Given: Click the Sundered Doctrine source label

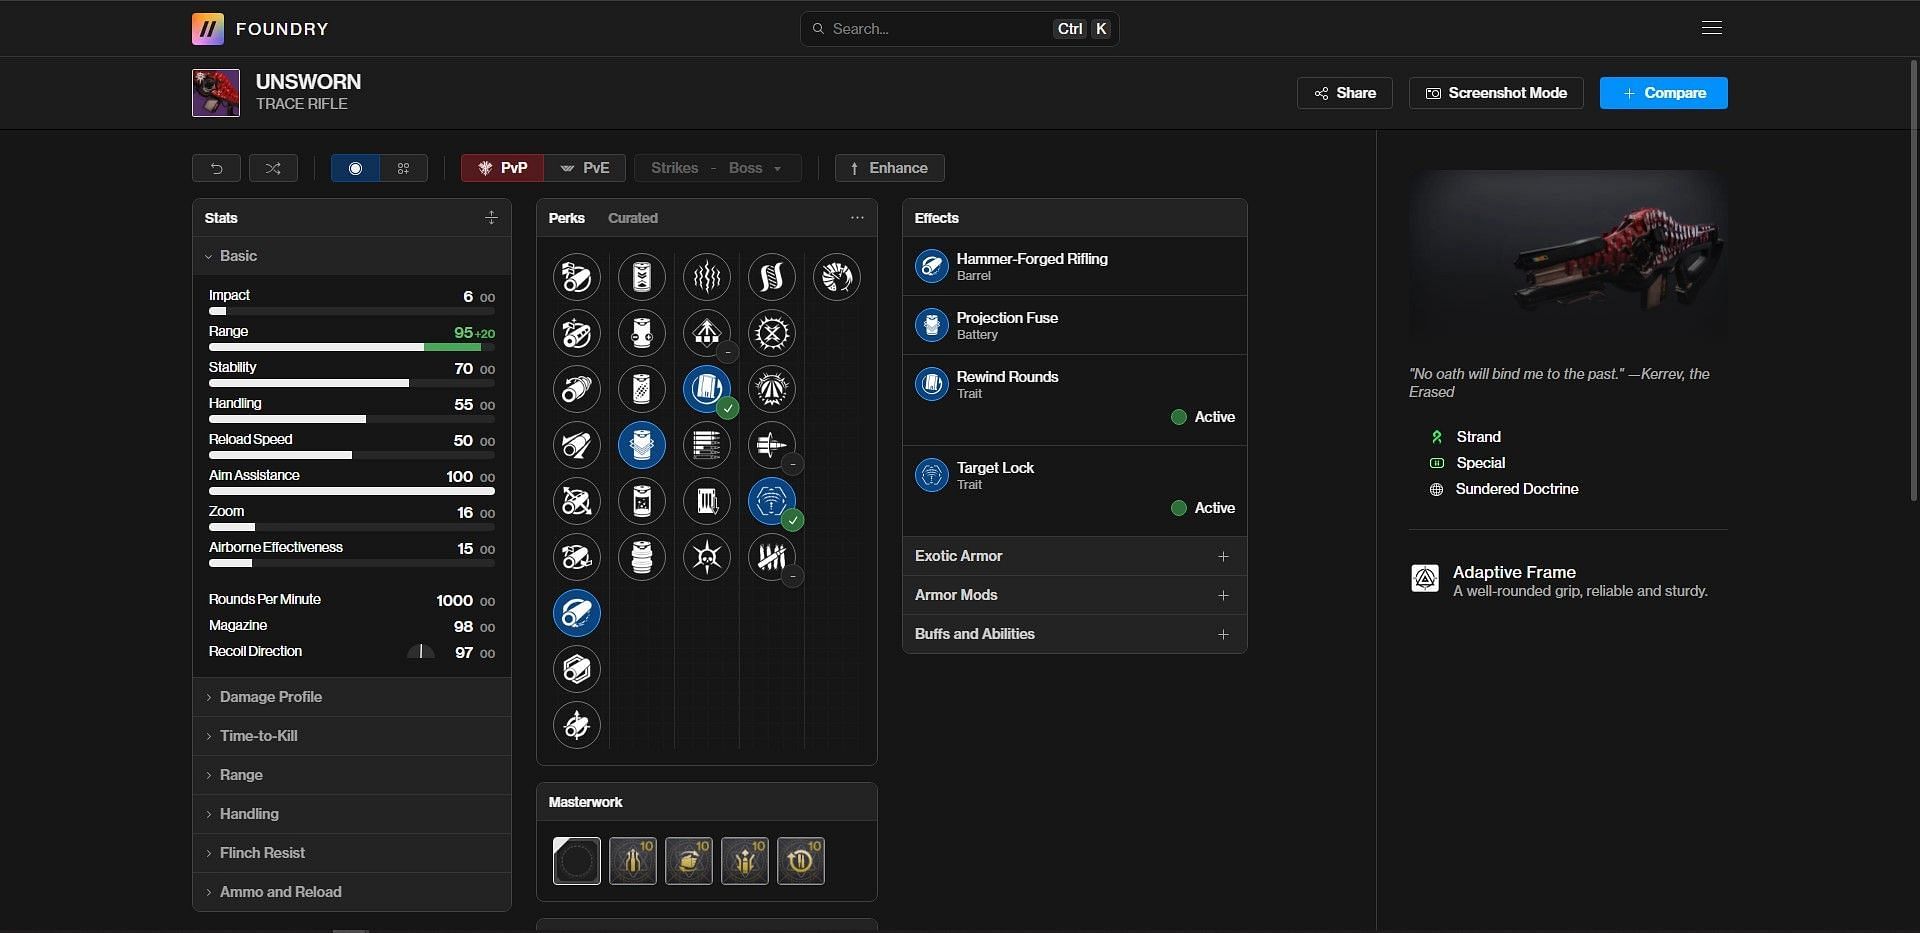Looking at the screenshot, I should pyautogui.click(x=1517, y=489).
